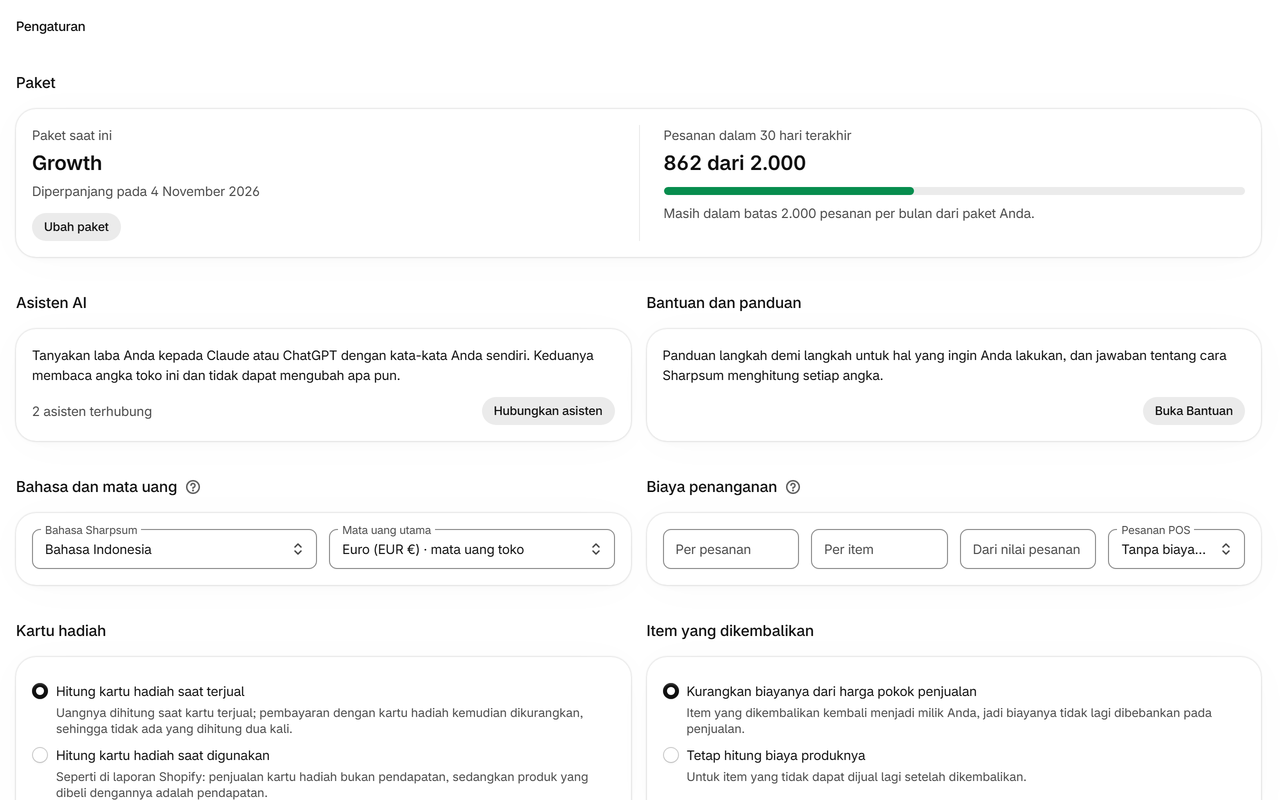Focus the Per pesanan input field
The image size is (1280, 800).
(x=731, y=549)
